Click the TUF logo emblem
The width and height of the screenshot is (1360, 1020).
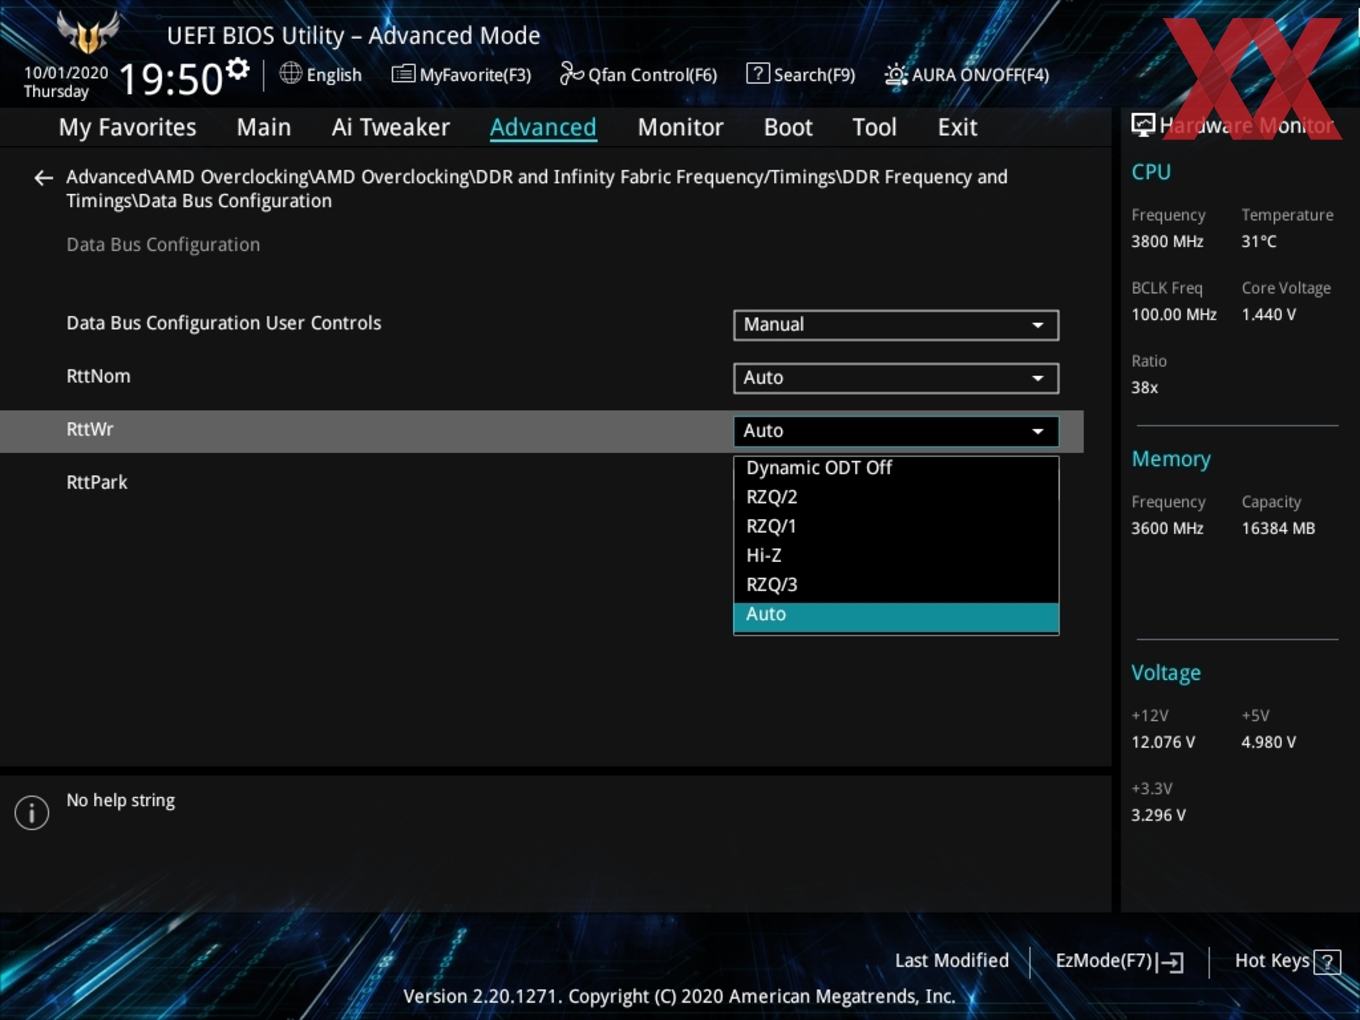coord(88,33)
